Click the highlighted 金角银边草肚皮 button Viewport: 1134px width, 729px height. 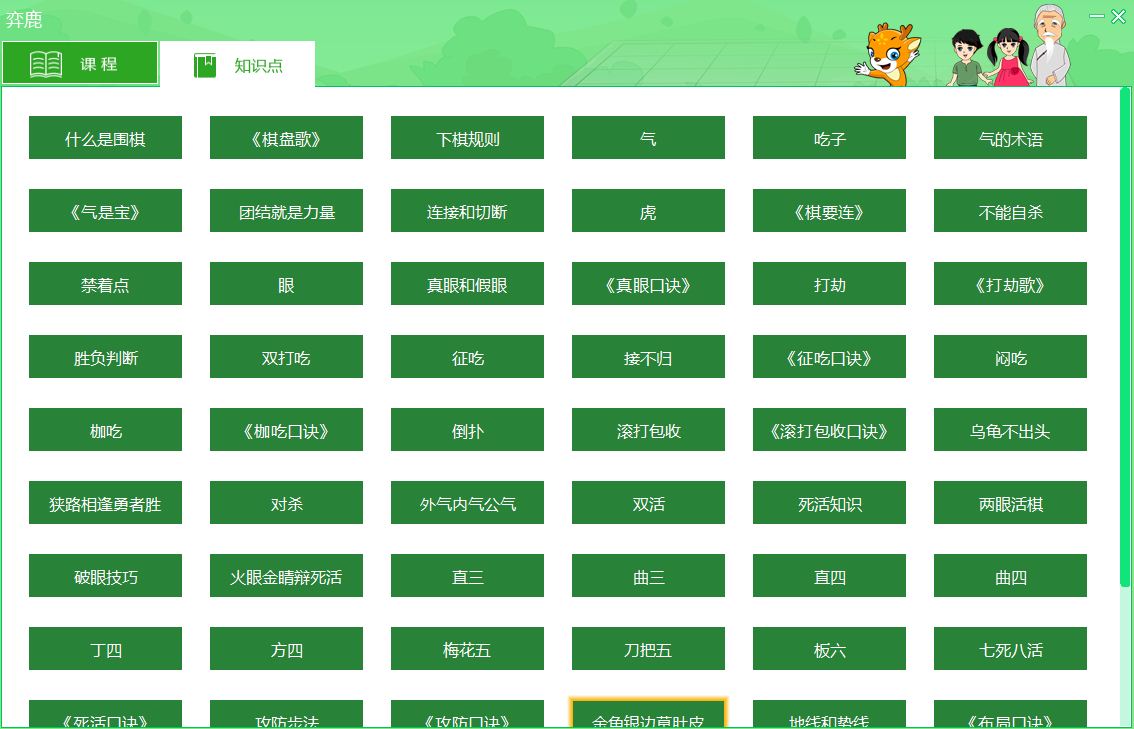648,715
